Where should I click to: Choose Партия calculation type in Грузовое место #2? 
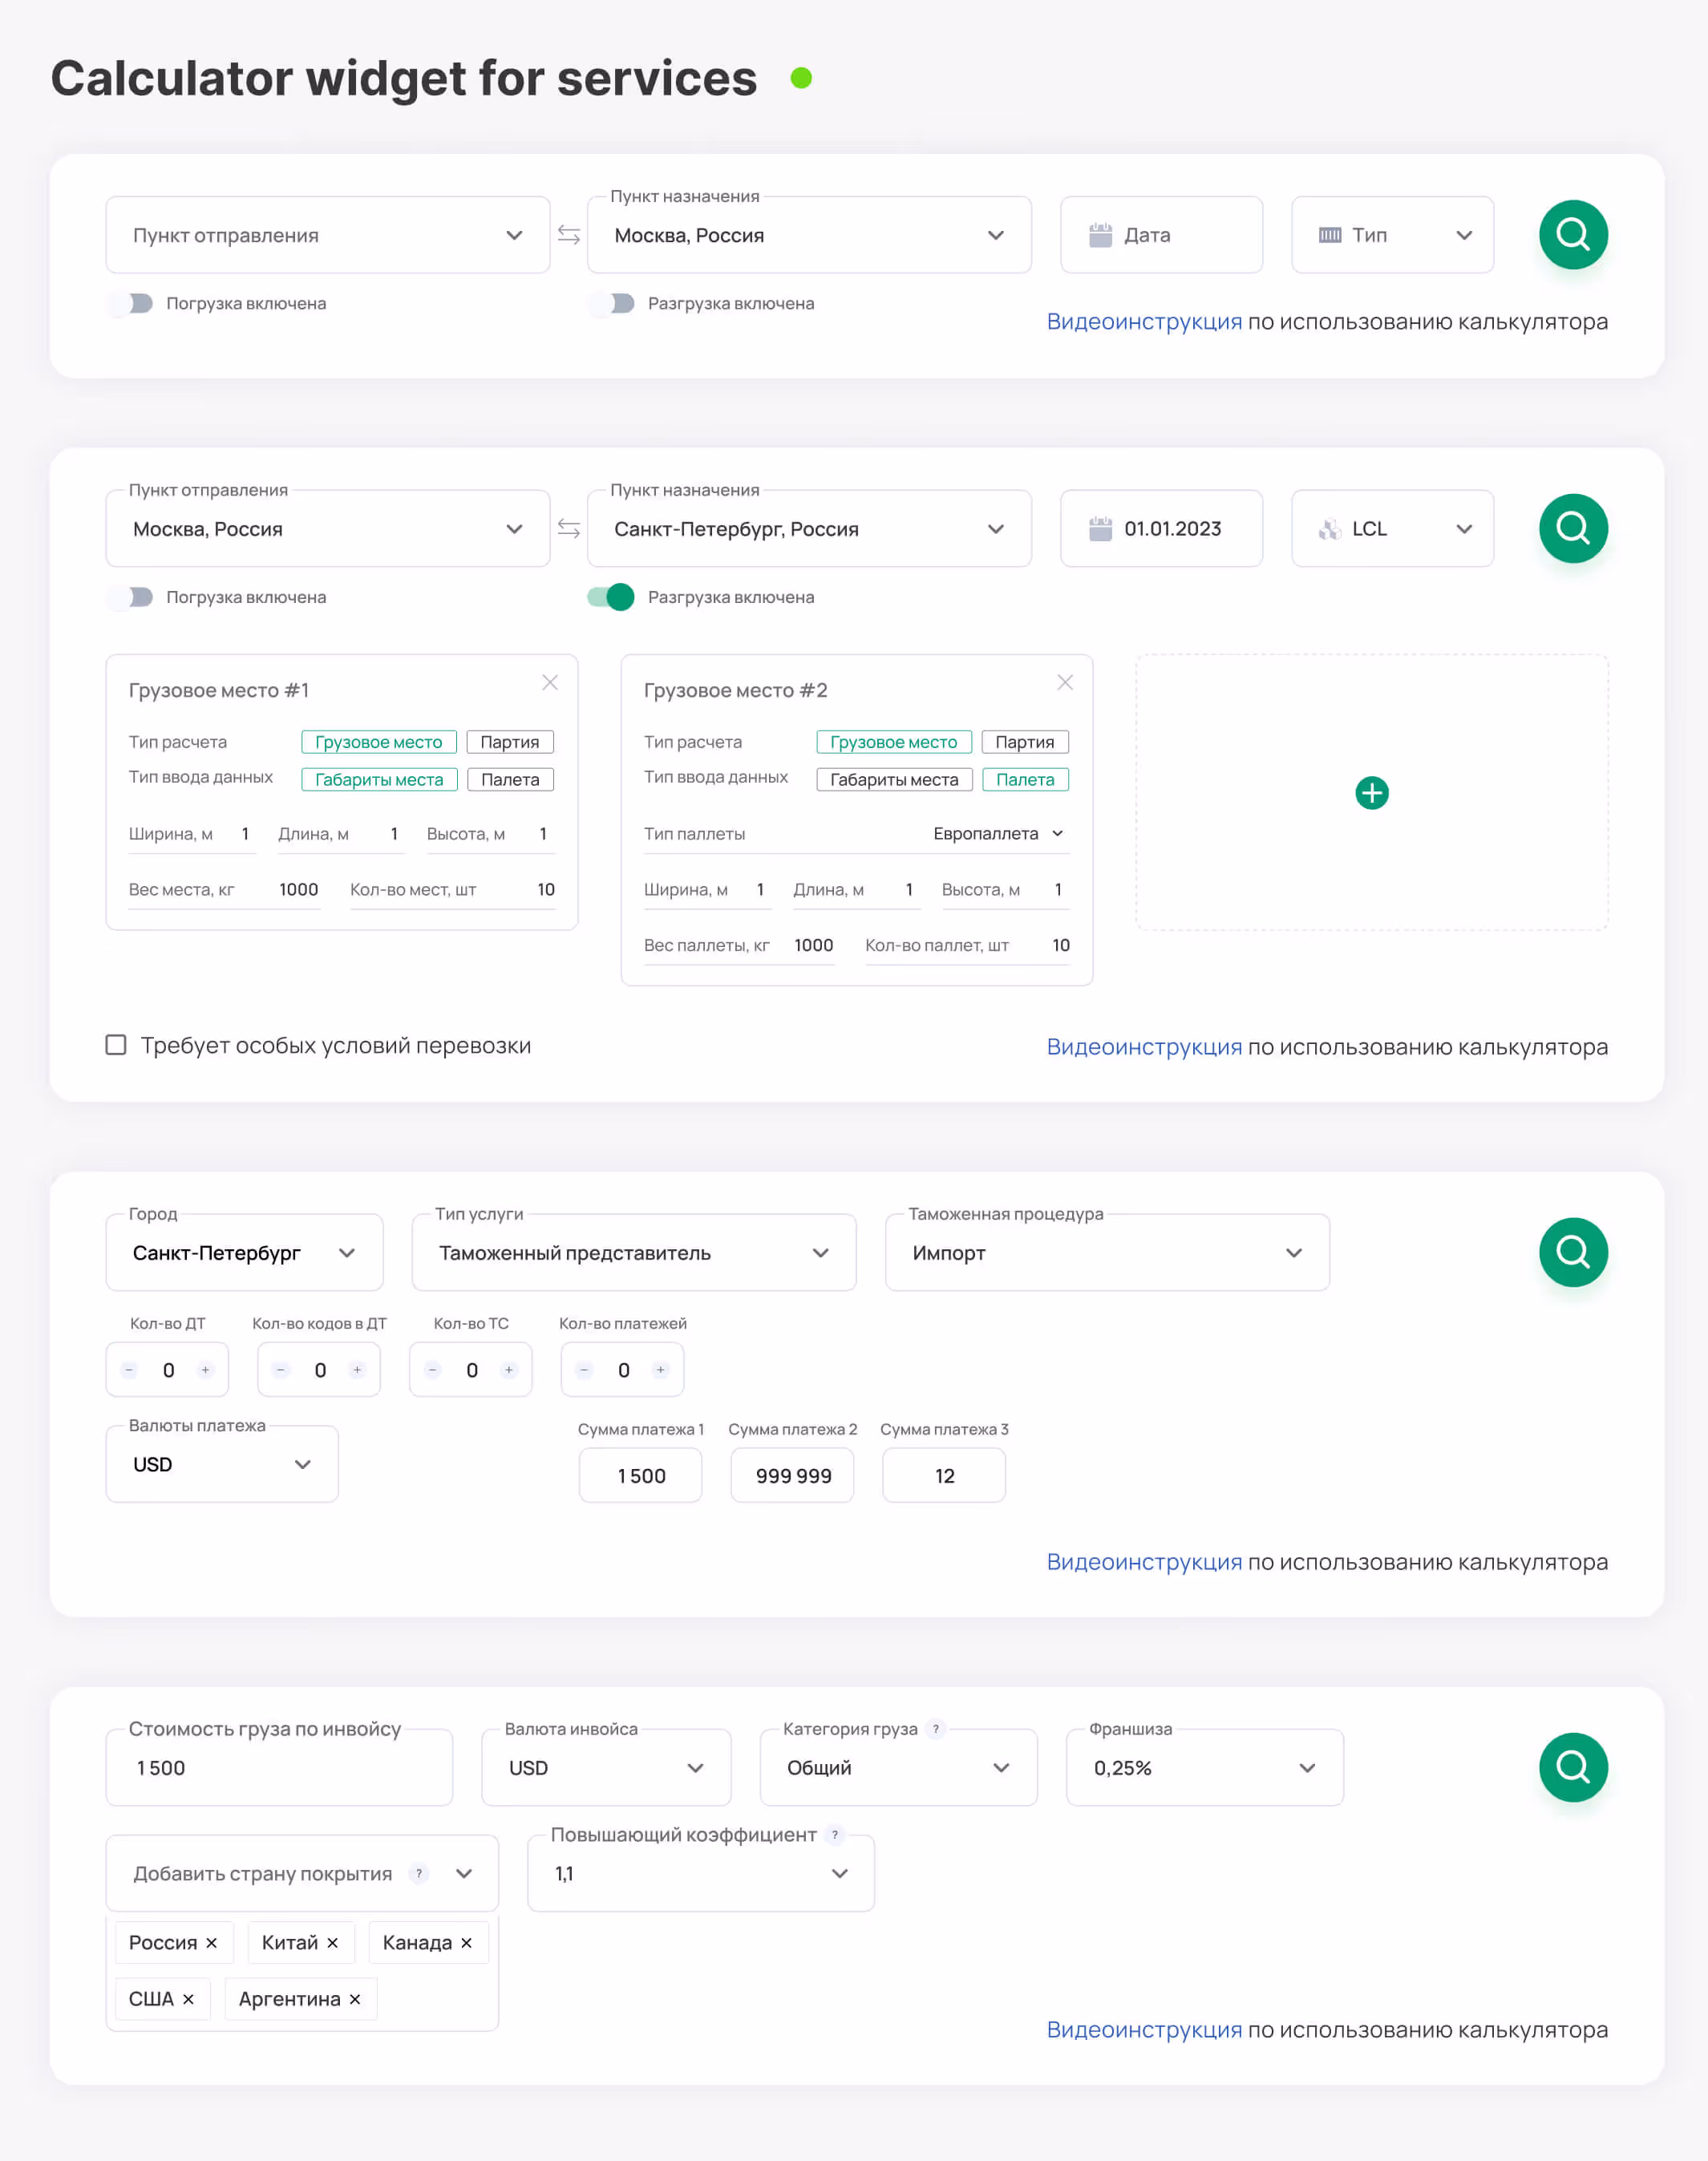[1024, 742]
